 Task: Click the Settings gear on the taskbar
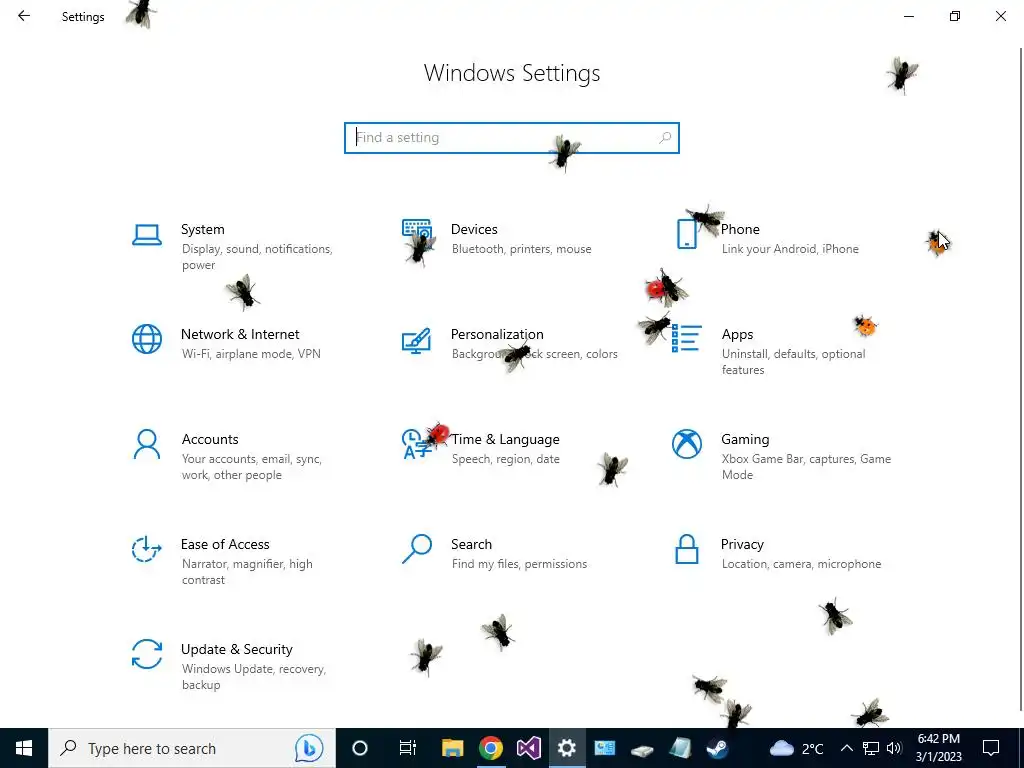(x=566, y=748)
